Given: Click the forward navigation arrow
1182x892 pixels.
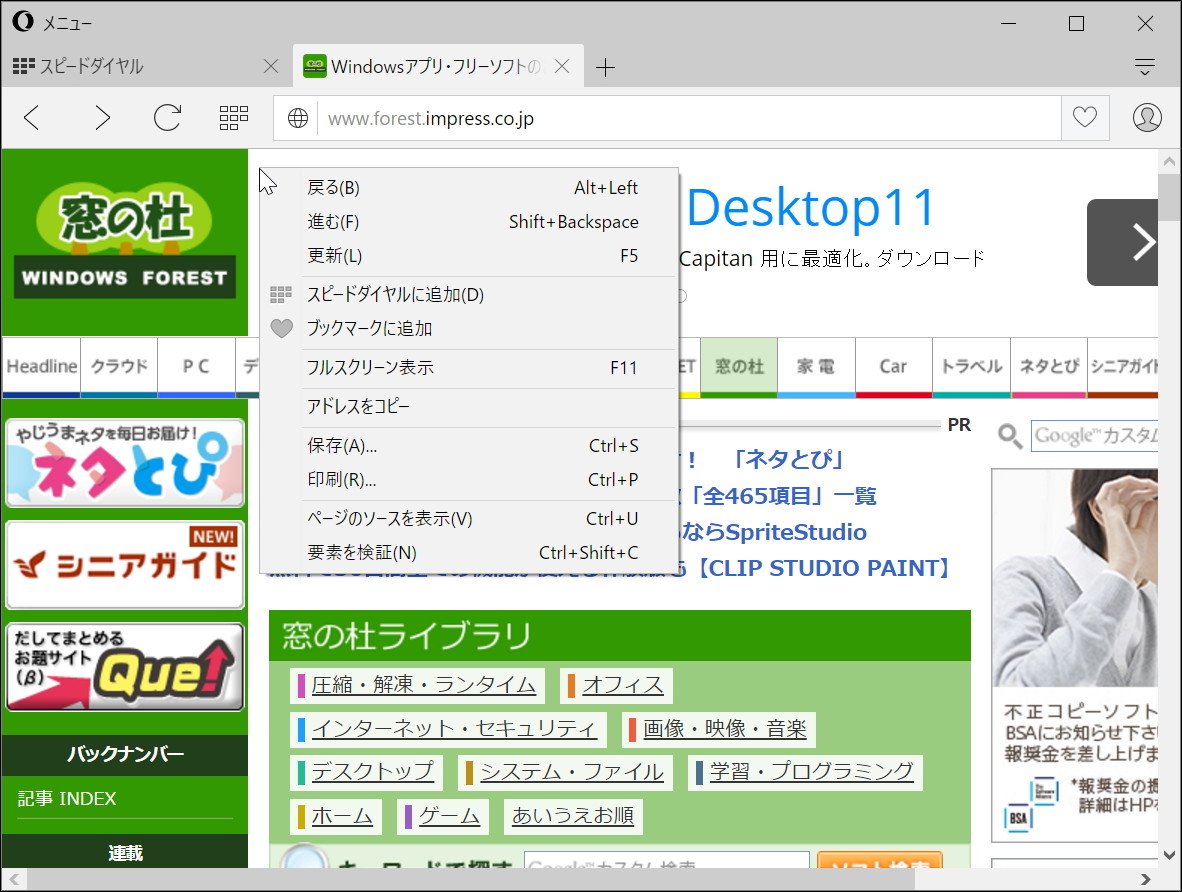Looking at the screenshot, I should [x=101, y=117].
